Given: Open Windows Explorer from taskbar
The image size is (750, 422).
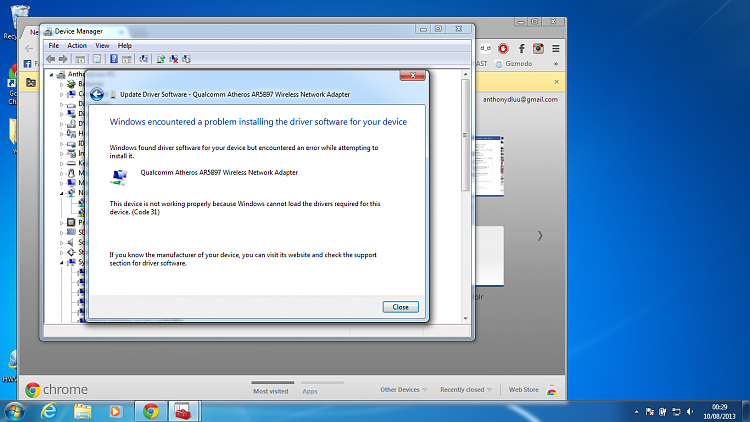Looking at the screenshot, I should tap(82, 411).
